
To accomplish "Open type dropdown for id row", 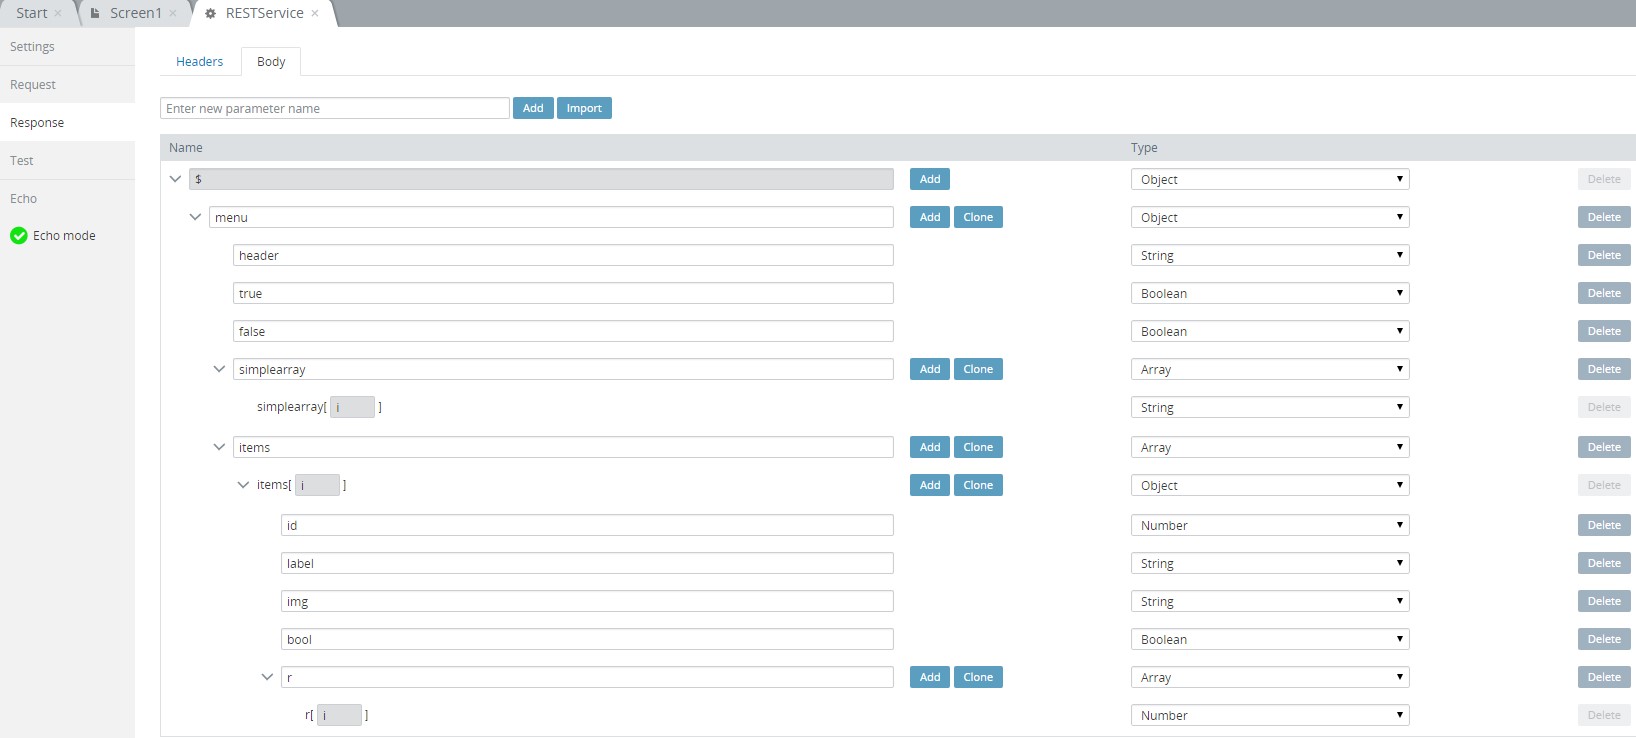I will pos(1270,525).
